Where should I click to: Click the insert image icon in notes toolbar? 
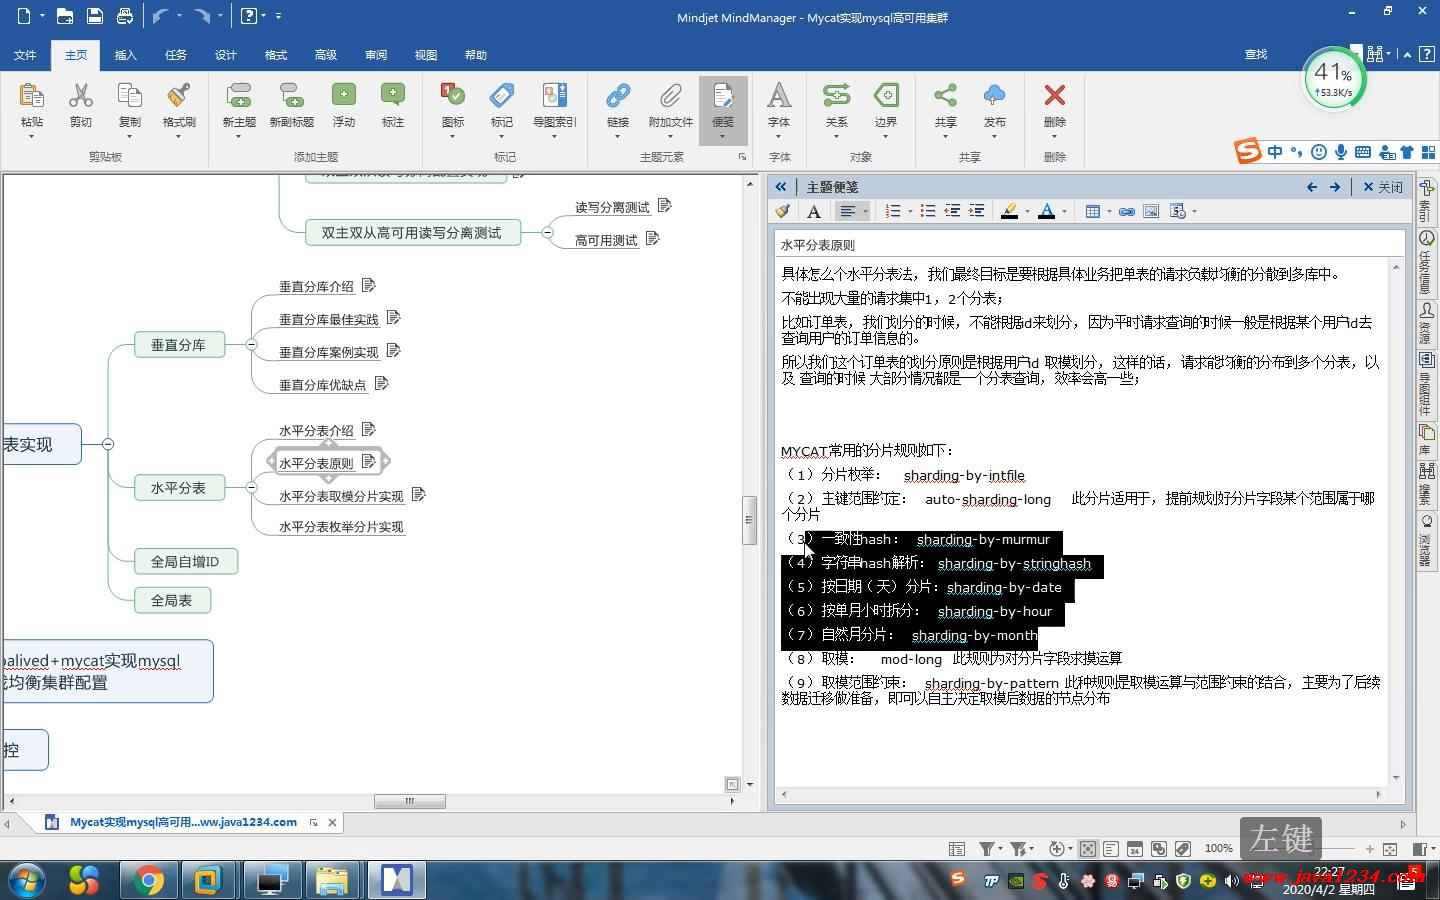click(x=1151, y=211)
